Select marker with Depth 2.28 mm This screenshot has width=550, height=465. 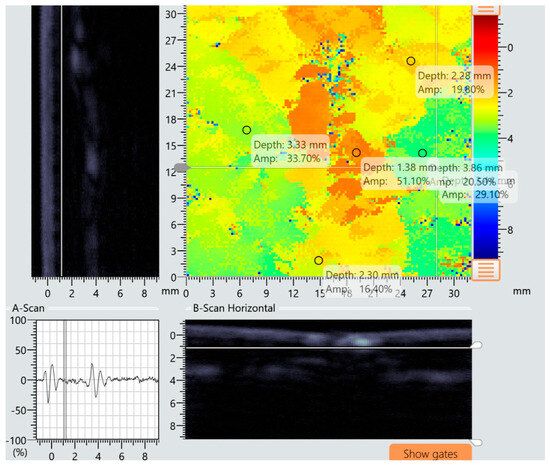click(x=411, y=61)
